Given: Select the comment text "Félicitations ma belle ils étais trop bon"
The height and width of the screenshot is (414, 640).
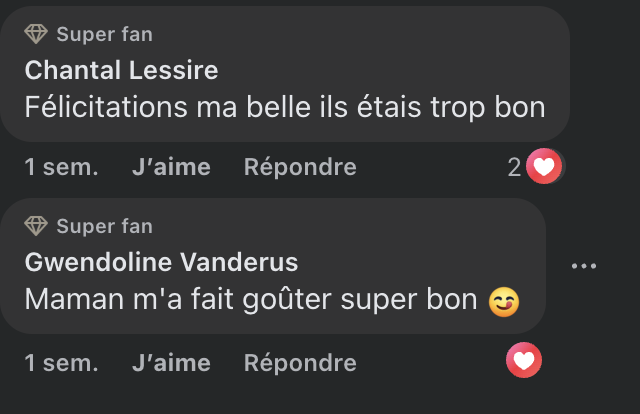Looking at the screenshot, I should pyautogui.click(x=284, y=106).
